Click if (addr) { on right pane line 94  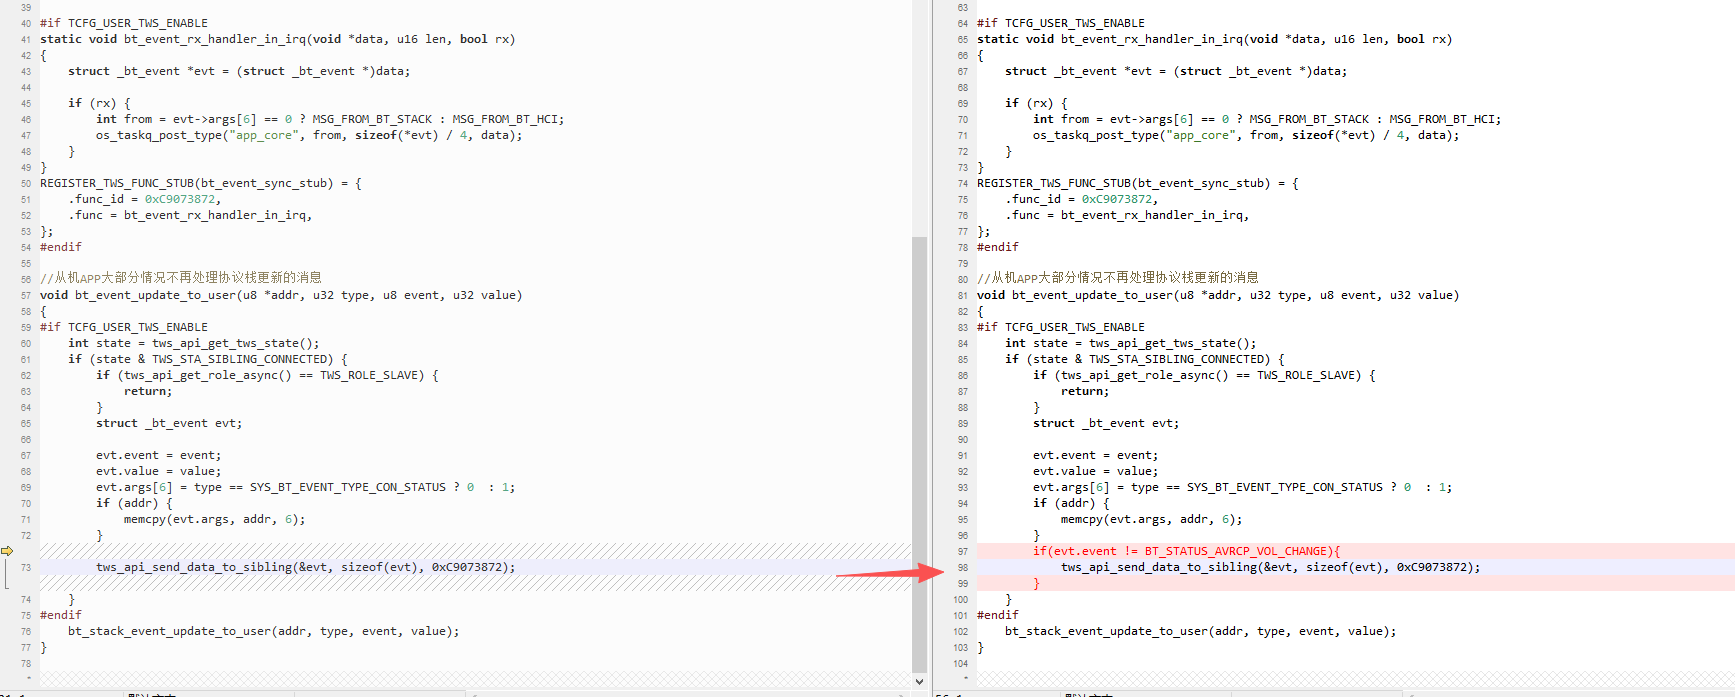pyautogui.click(x=1071, y=503)
